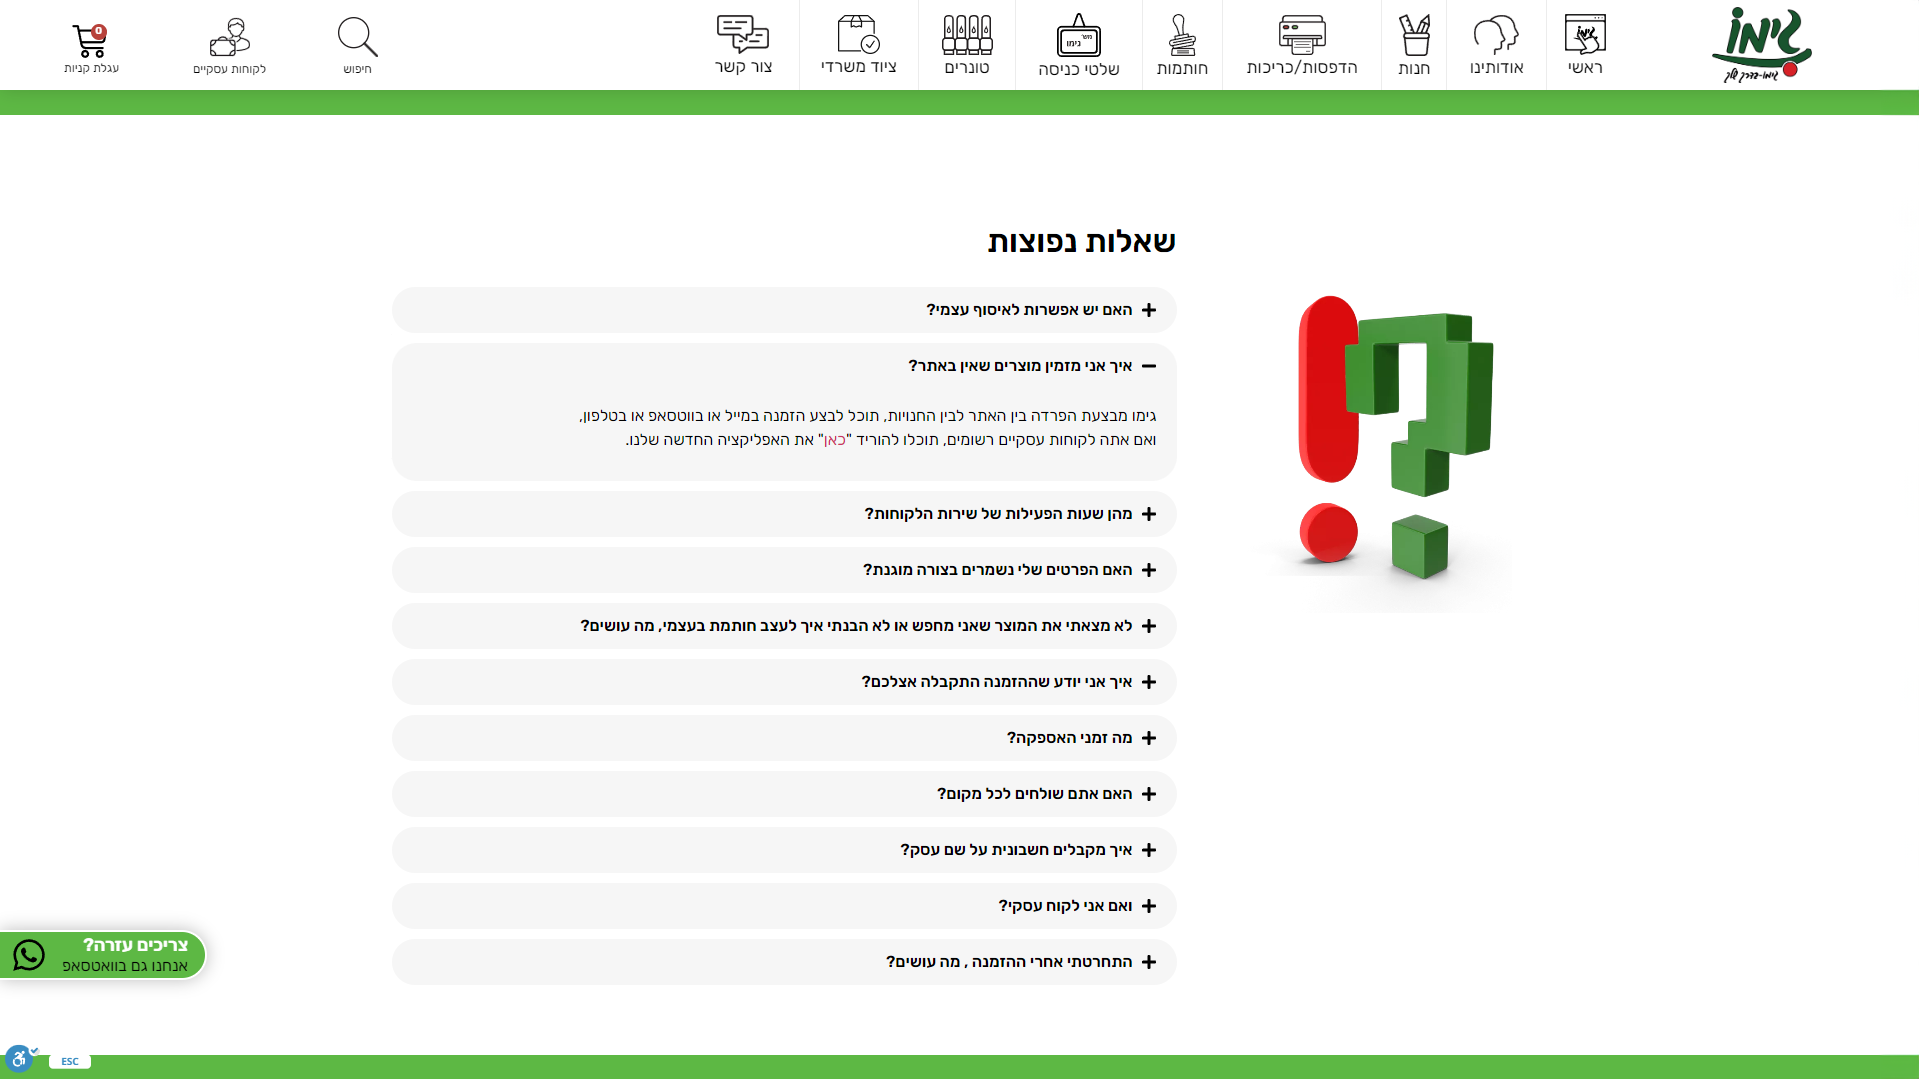Open the חנות menu label
The image size is (1919, 1079).
pyautogui.click(x=1414, y=68)
